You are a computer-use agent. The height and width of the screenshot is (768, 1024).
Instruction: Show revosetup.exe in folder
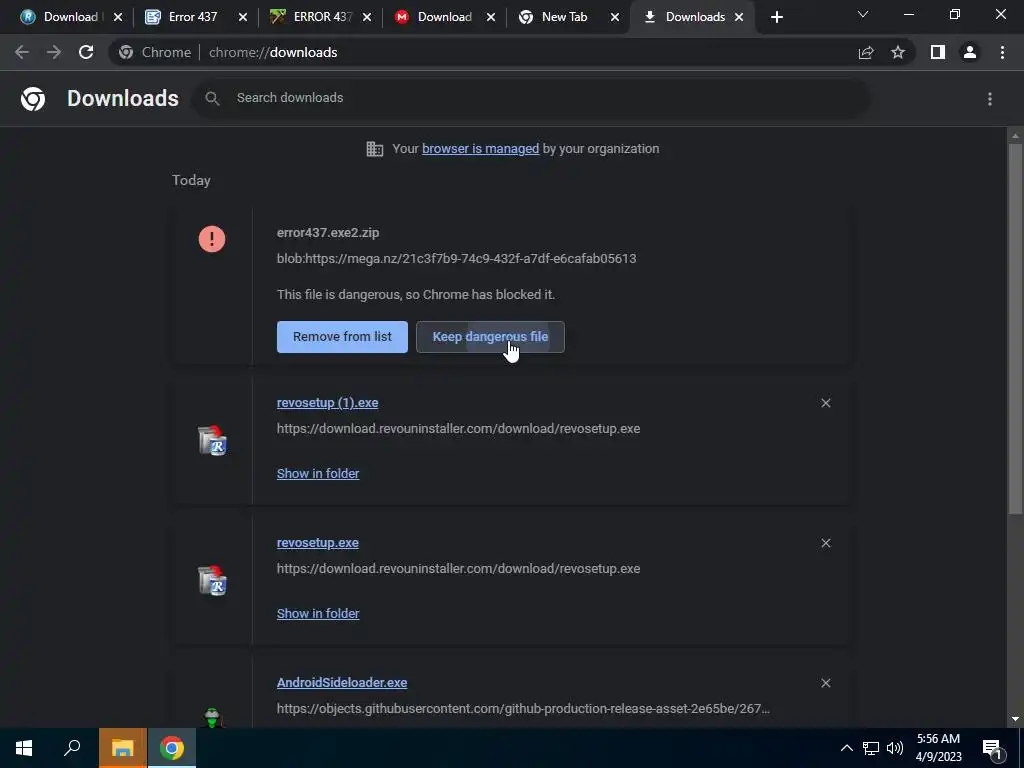[x=318, y=613]
